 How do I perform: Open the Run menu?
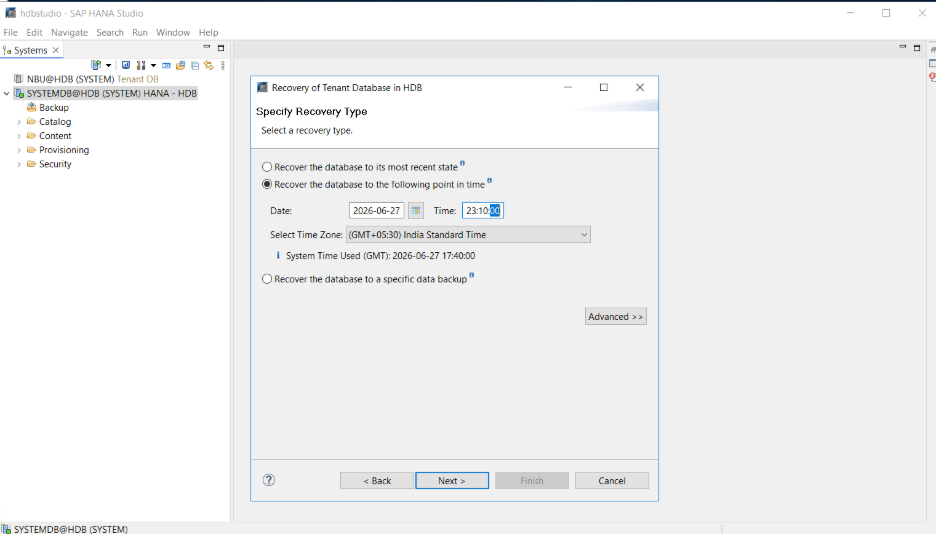(140, 32)
